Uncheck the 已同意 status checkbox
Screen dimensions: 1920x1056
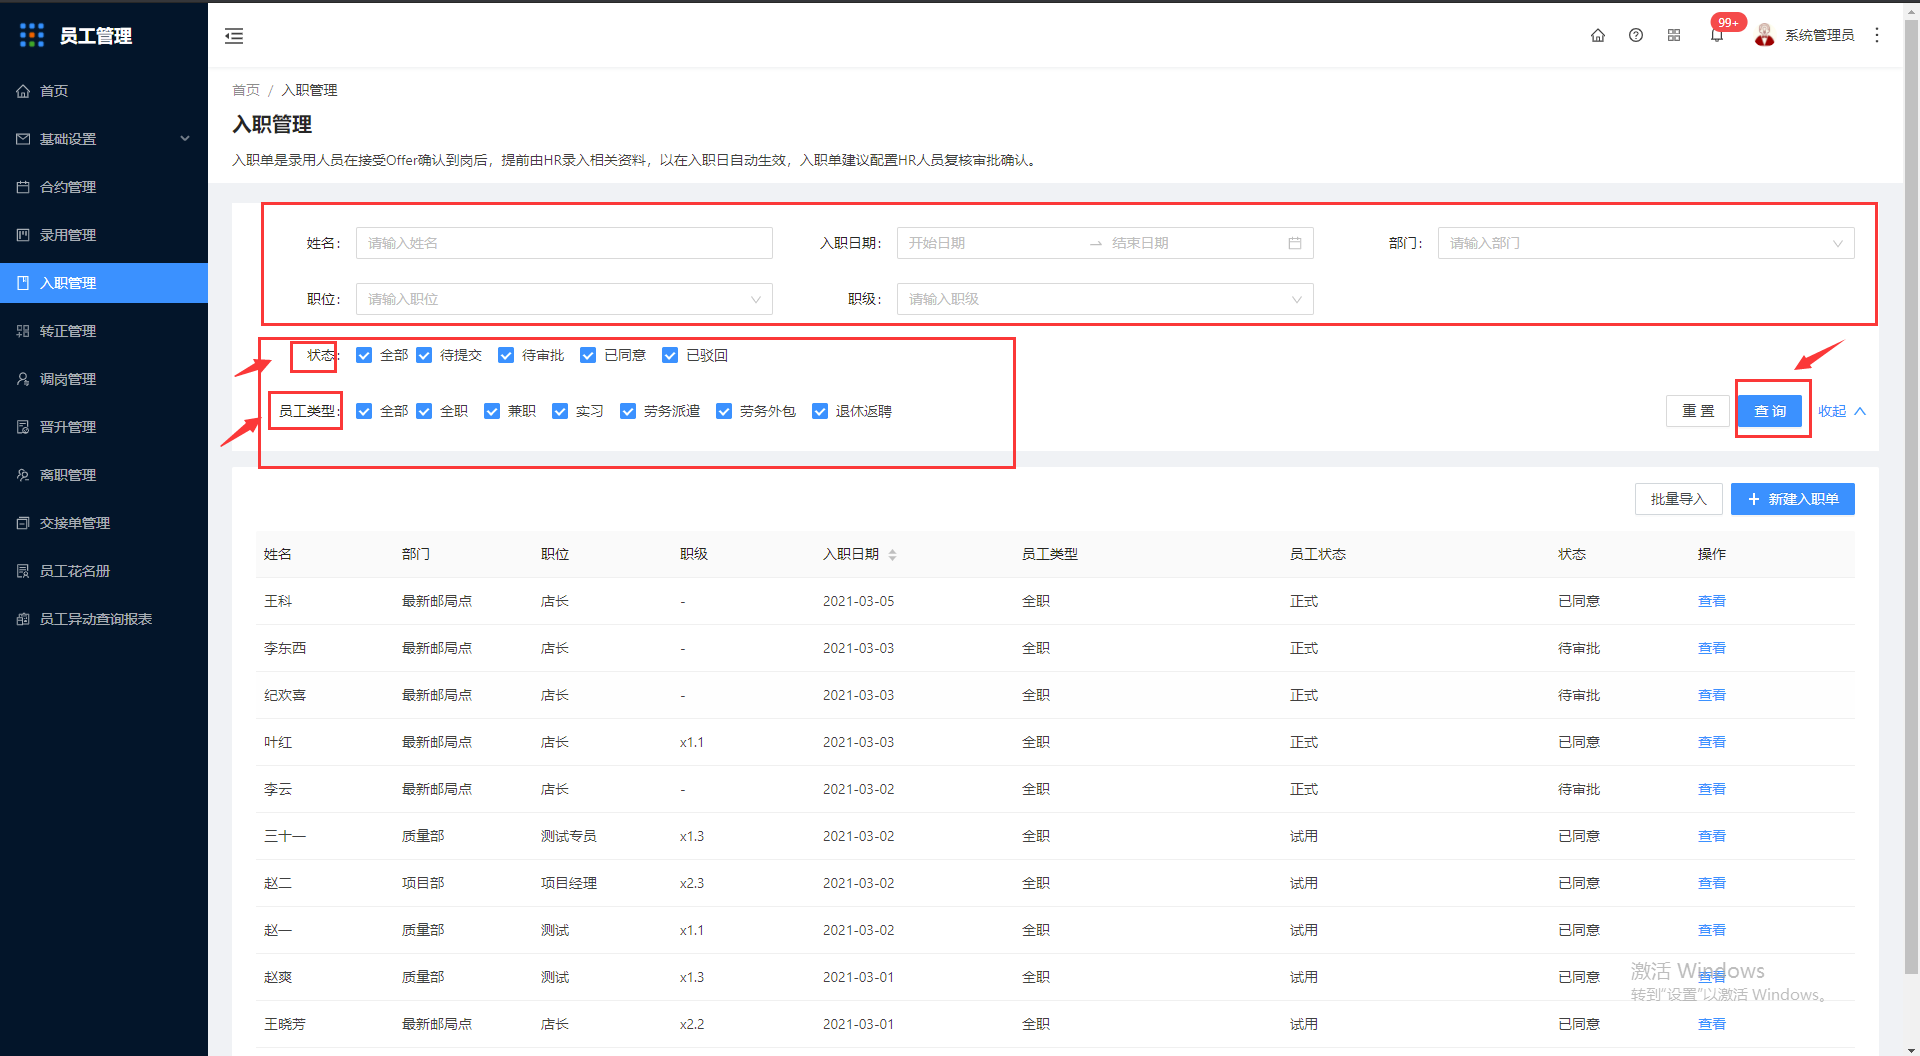pyautogui.click(x=588, y=355)
